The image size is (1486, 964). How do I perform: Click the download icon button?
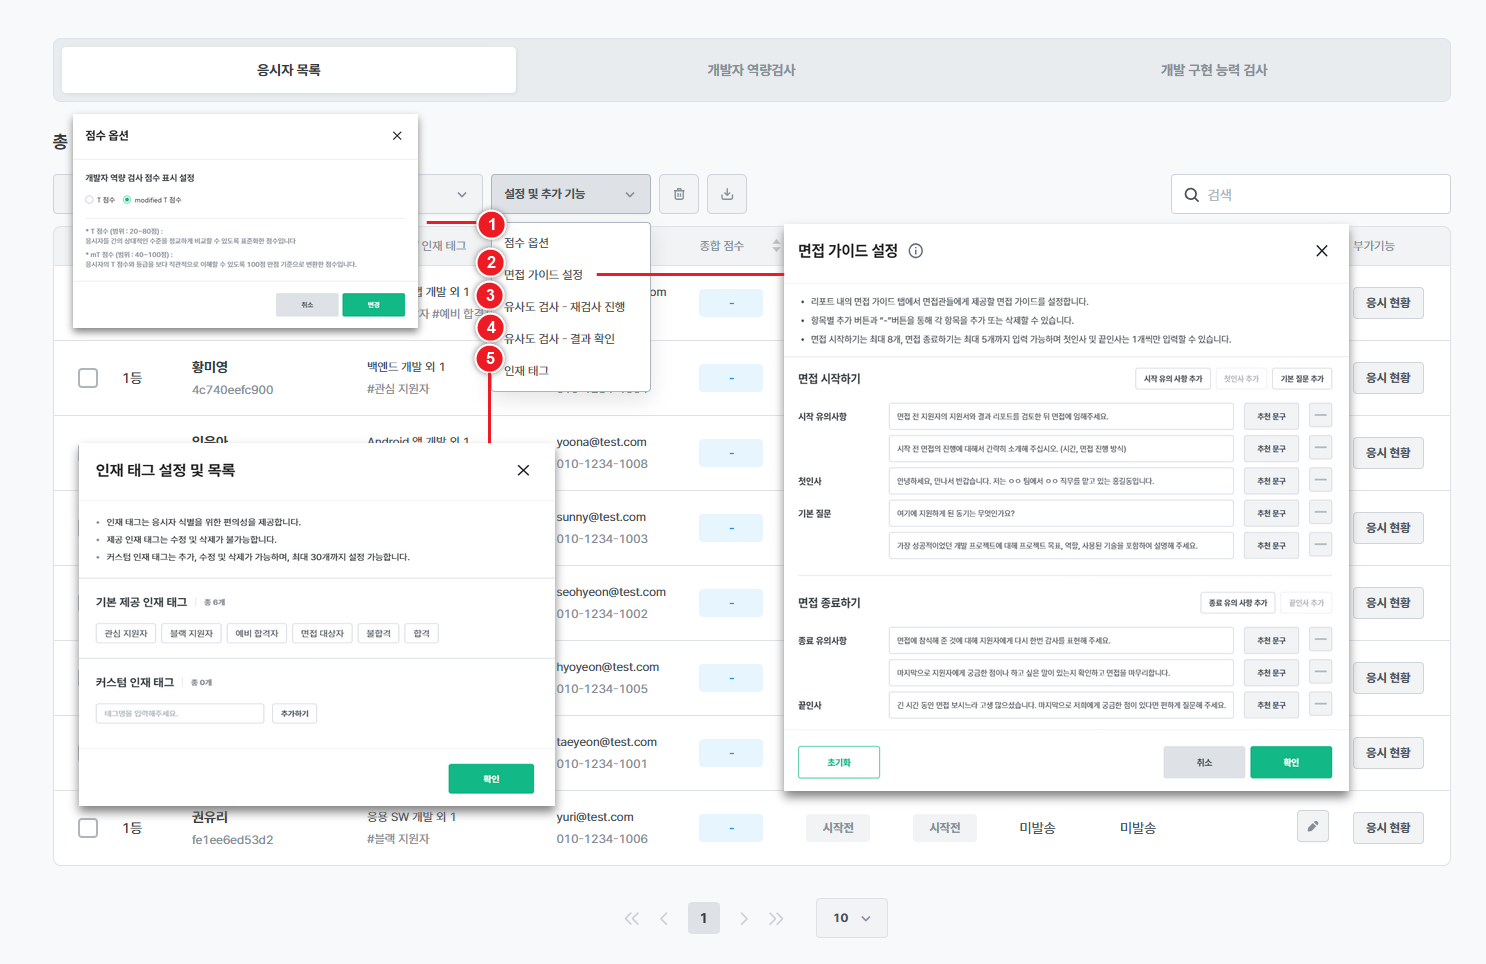click(x=727, y=194)
